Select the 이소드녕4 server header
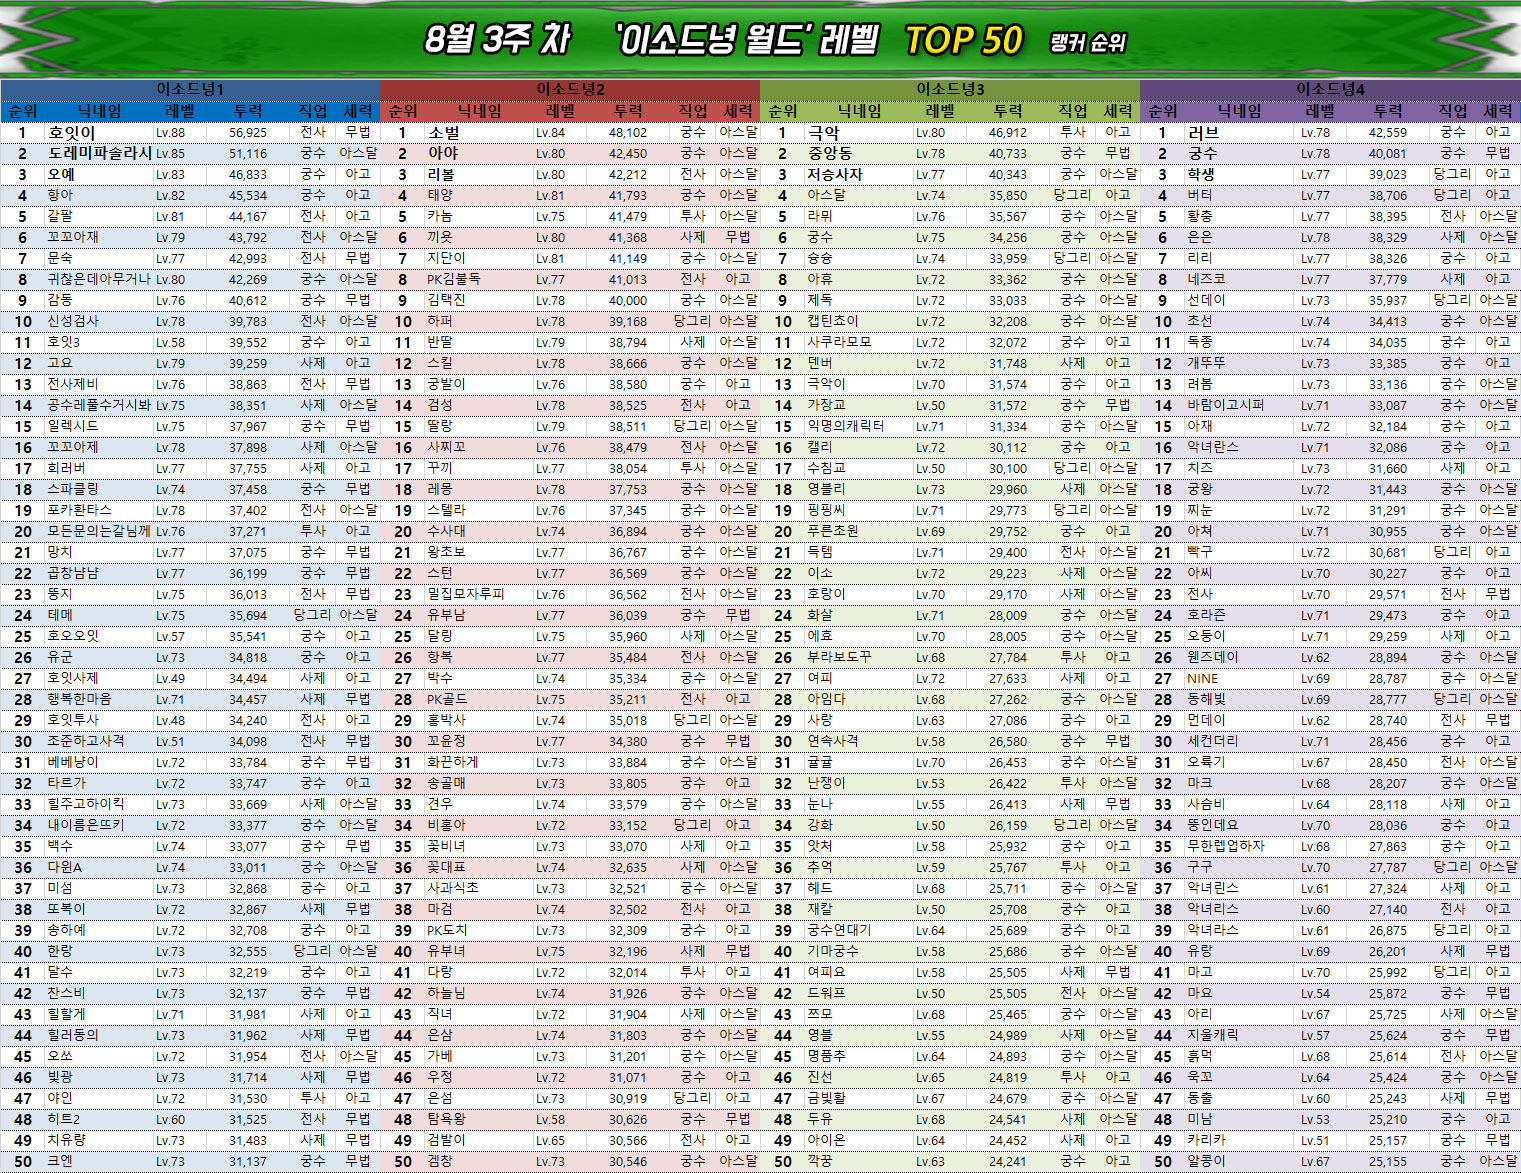The image size is (1521, 1173). (x=1330, y=89)
